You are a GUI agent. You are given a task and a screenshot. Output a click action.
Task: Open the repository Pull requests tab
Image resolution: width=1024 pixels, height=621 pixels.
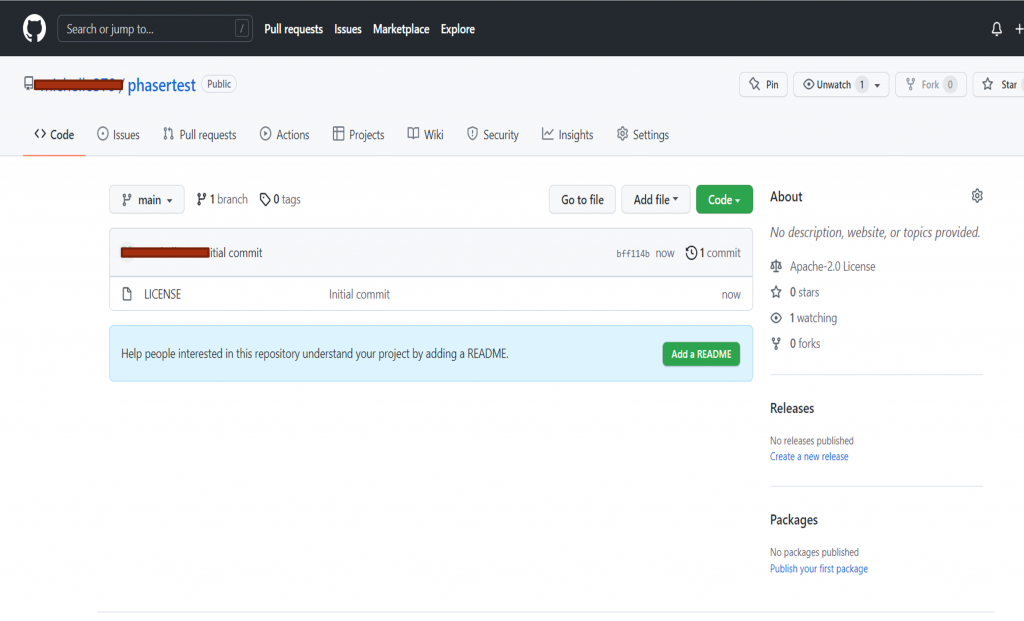[x=200, y=135]
